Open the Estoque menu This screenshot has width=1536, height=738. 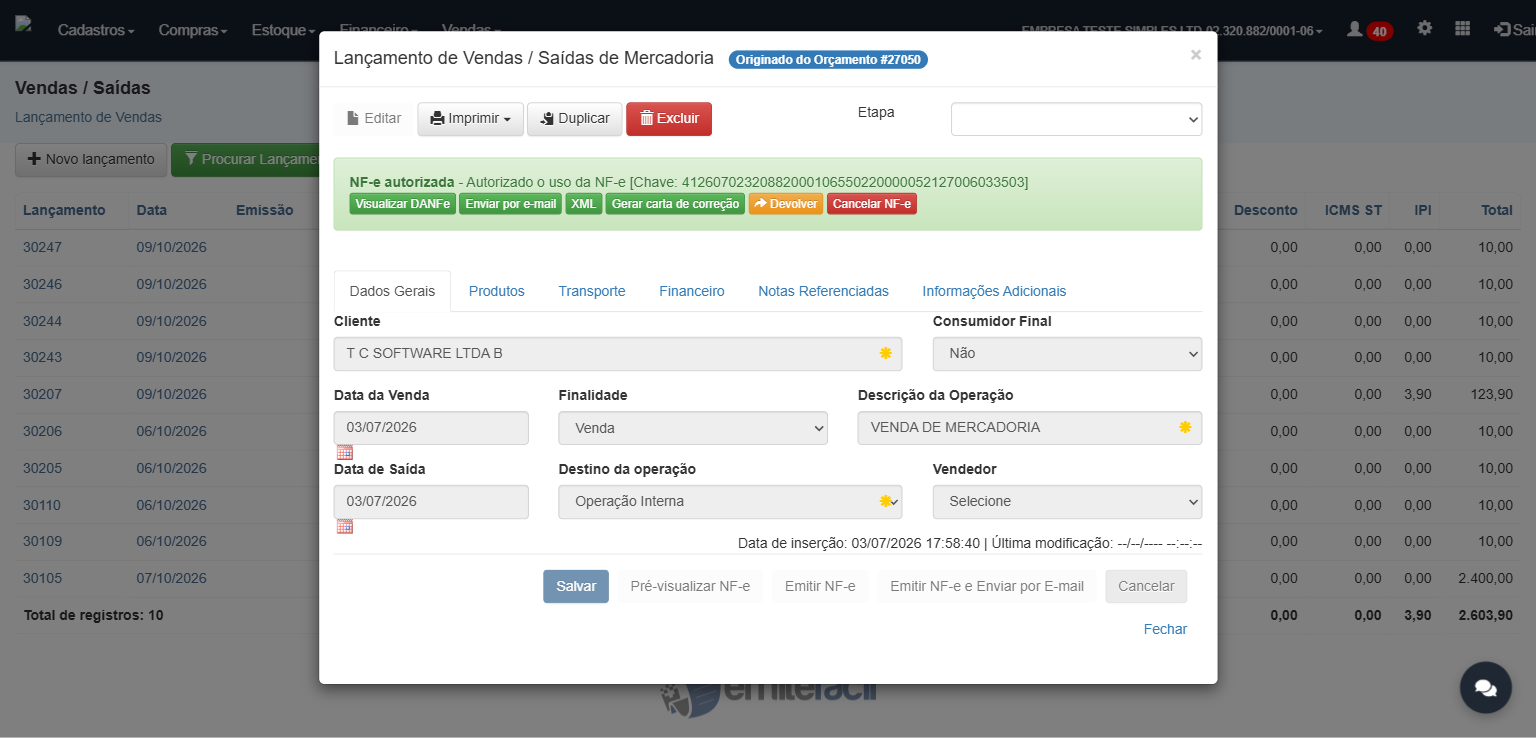(283, 30)
